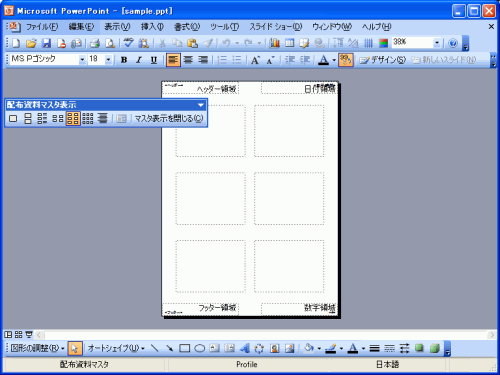The image size is (500, 375).
Task: Insert a chart with the chart icon
Action: pyautogui.click(x=275, y=43)
